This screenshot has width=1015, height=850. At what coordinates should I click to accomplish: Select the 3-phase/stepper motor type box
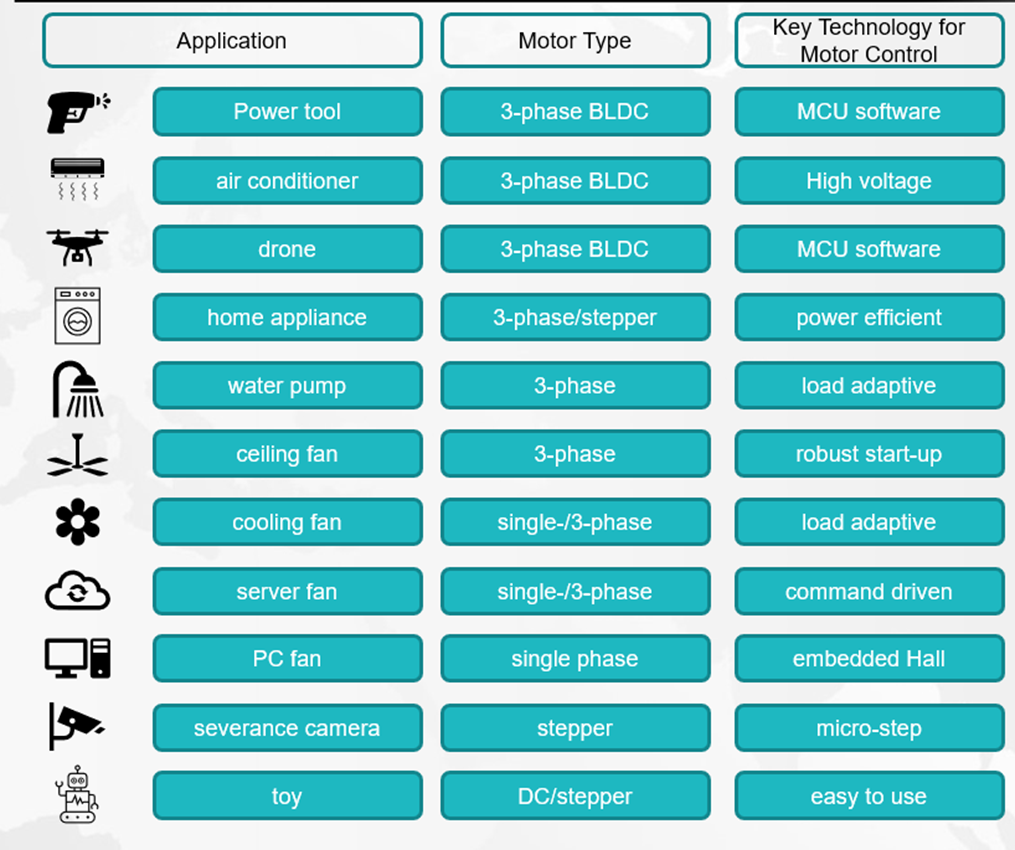(x=575, y=318)
